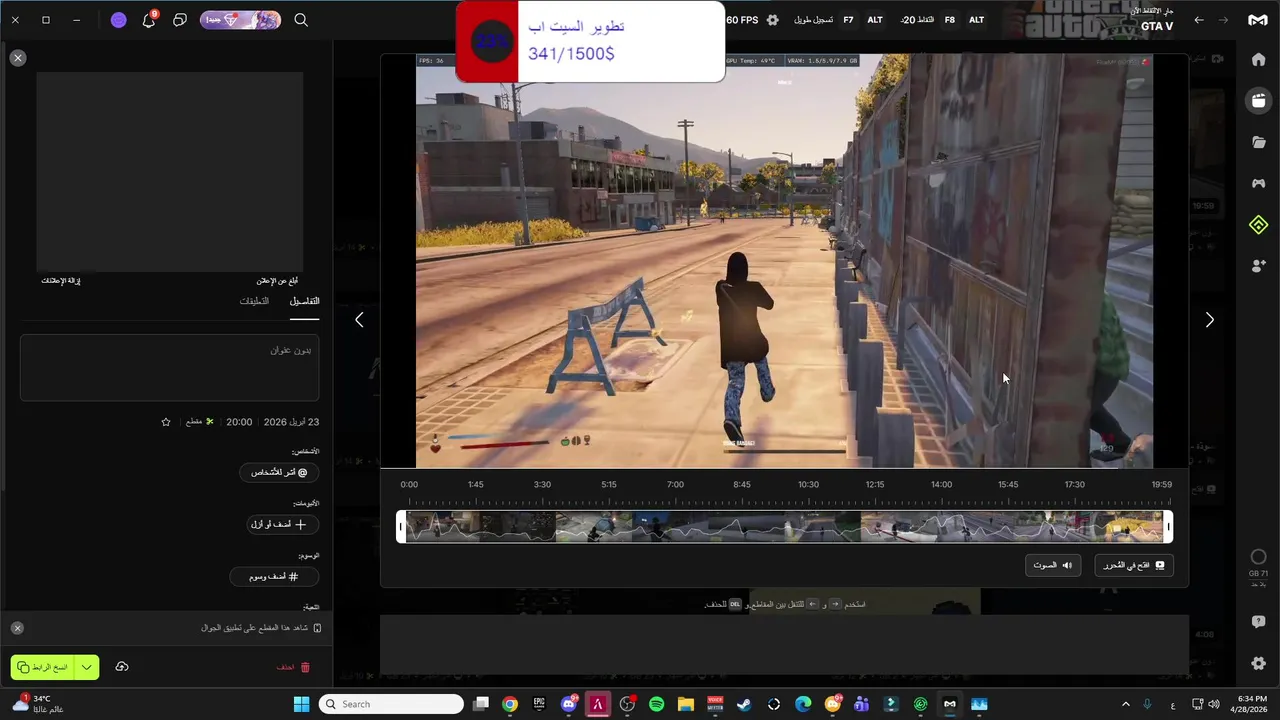
Task: Click the remove ads link under the ad box
Action: [61, 281]
